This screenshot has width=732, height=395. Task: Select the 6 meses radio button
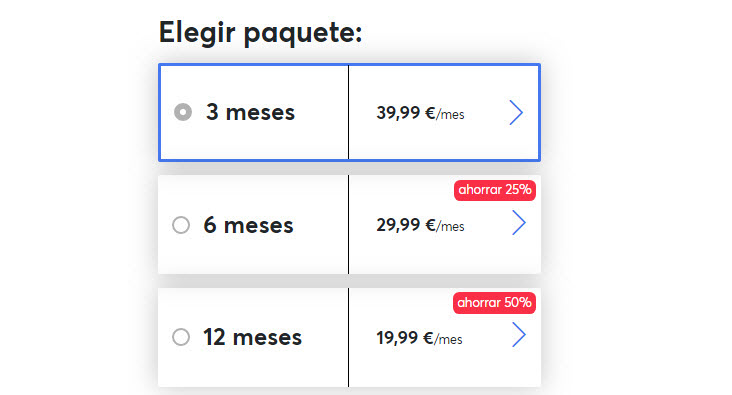coord(181,225)
